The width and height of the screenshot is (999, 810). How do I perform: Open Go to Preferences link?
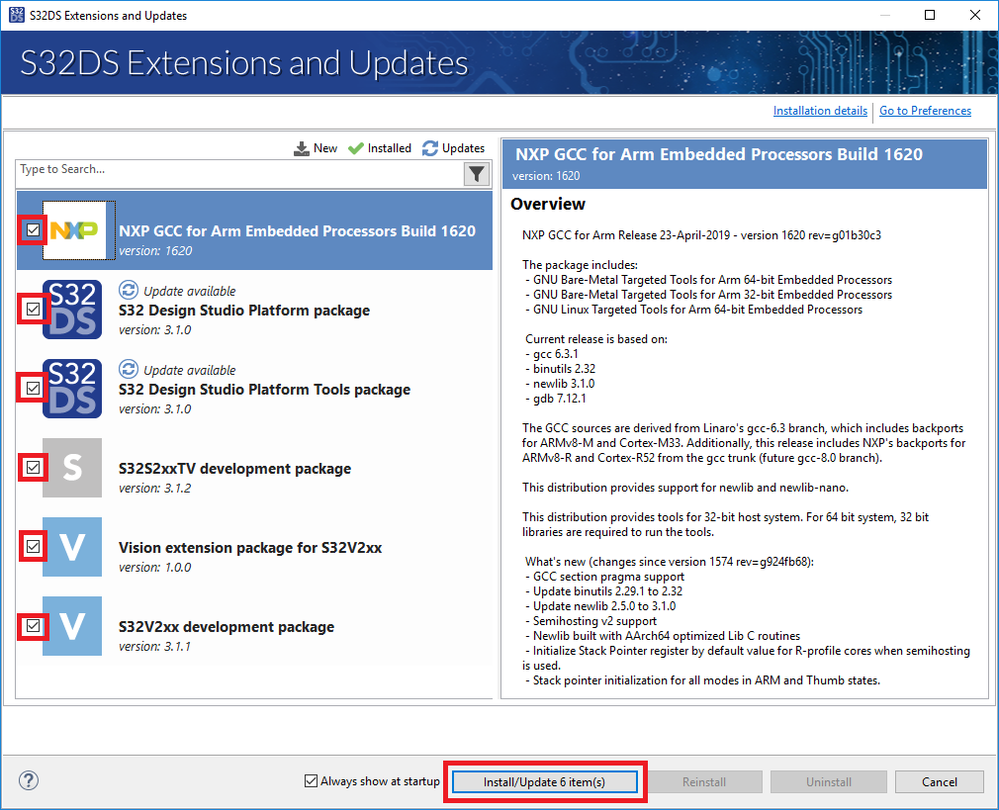(x=925, y=111)
